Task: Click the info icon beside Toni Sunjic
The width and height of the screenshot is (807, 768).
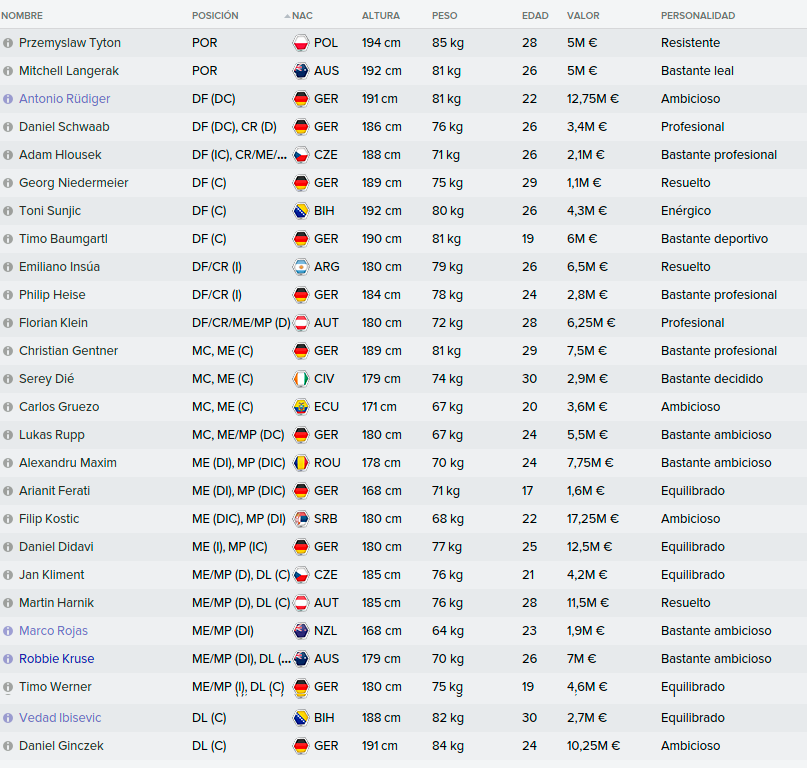Action: click(x=8, y=211)
